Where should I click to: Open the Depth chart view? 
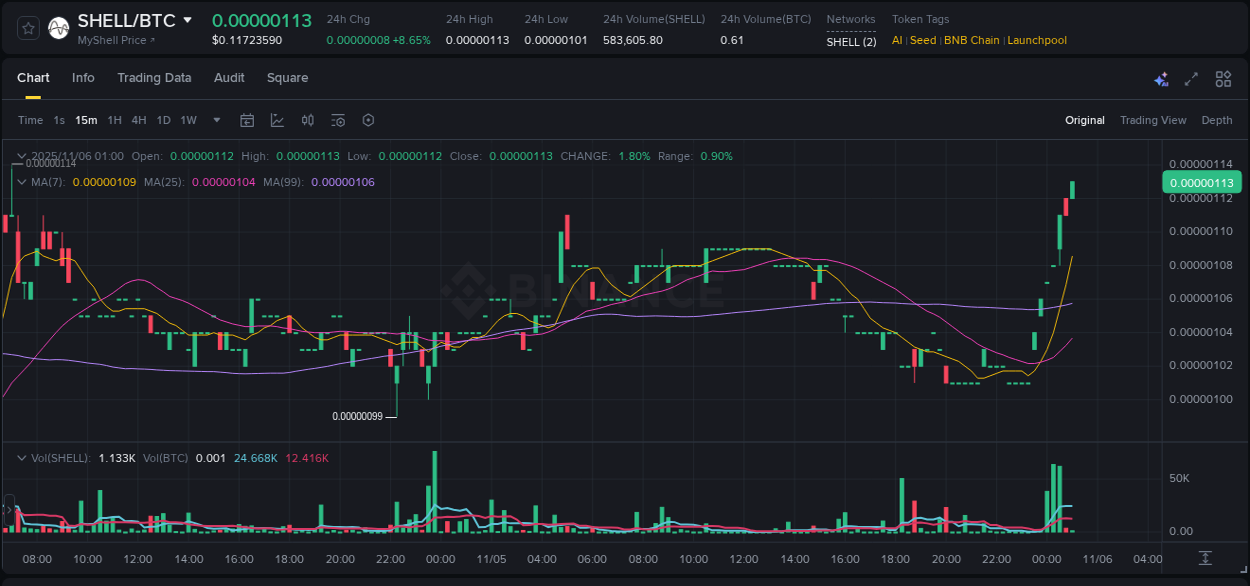pyautogui.click(x=1216, y=120)
